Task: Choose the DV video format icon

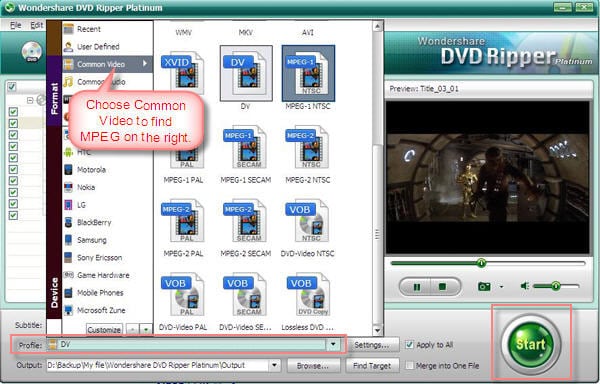Action: pyautogui.click(x=246, y=73)
